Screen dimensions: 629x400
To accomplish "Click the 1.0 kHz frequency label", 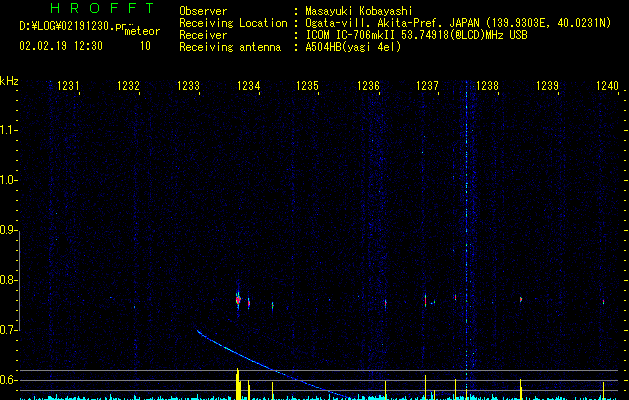I will click(8, 180).
